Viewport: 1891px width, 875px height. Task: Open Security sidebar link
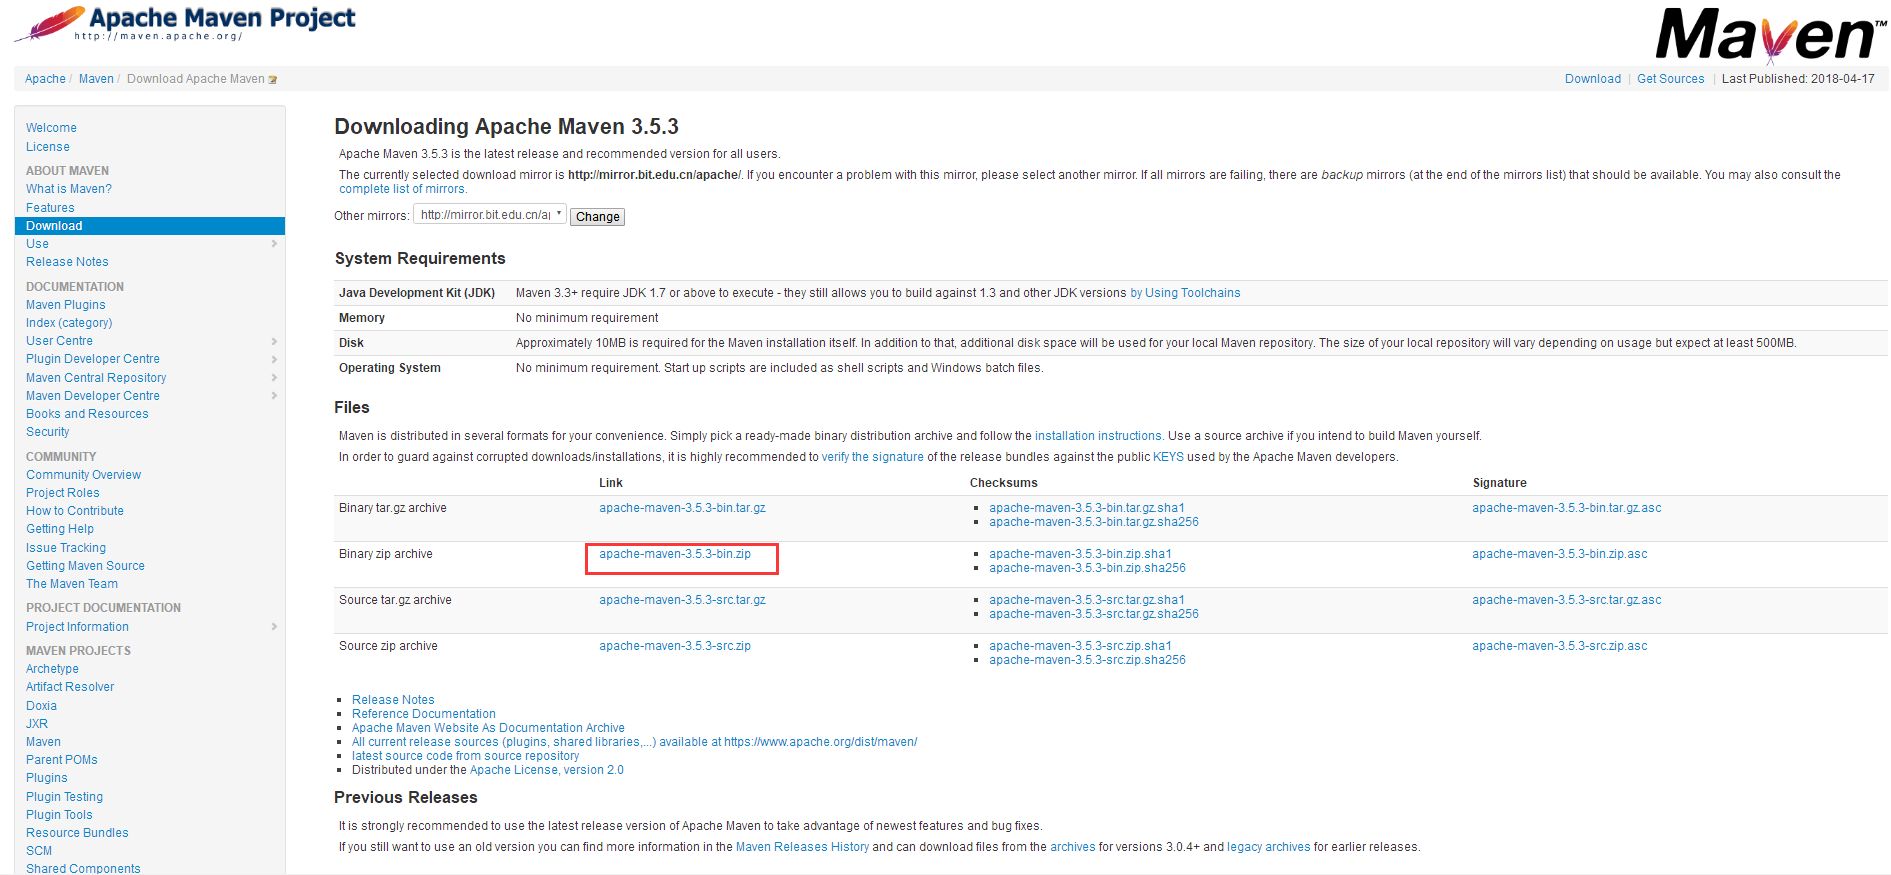click(x=48, y=432)
